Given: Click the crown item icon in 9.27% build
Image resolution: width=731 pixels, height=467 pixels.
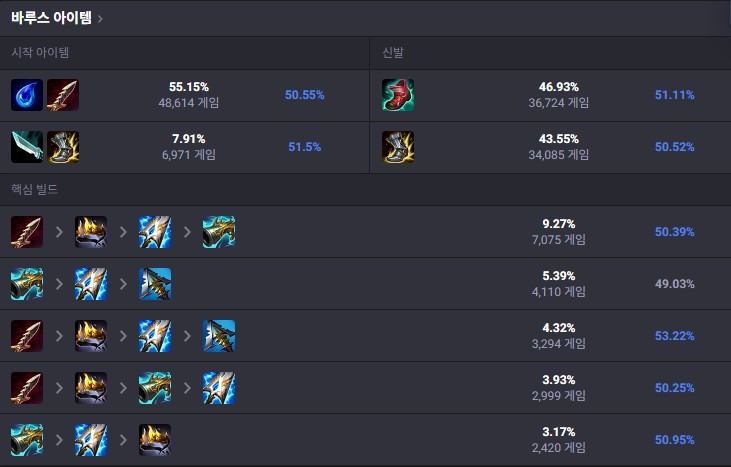Looking at the screenshot, I should 91,232.
